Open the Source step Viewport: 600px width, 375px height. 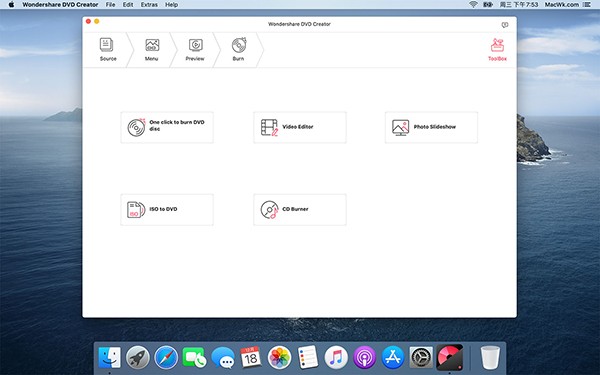[108, 50]
